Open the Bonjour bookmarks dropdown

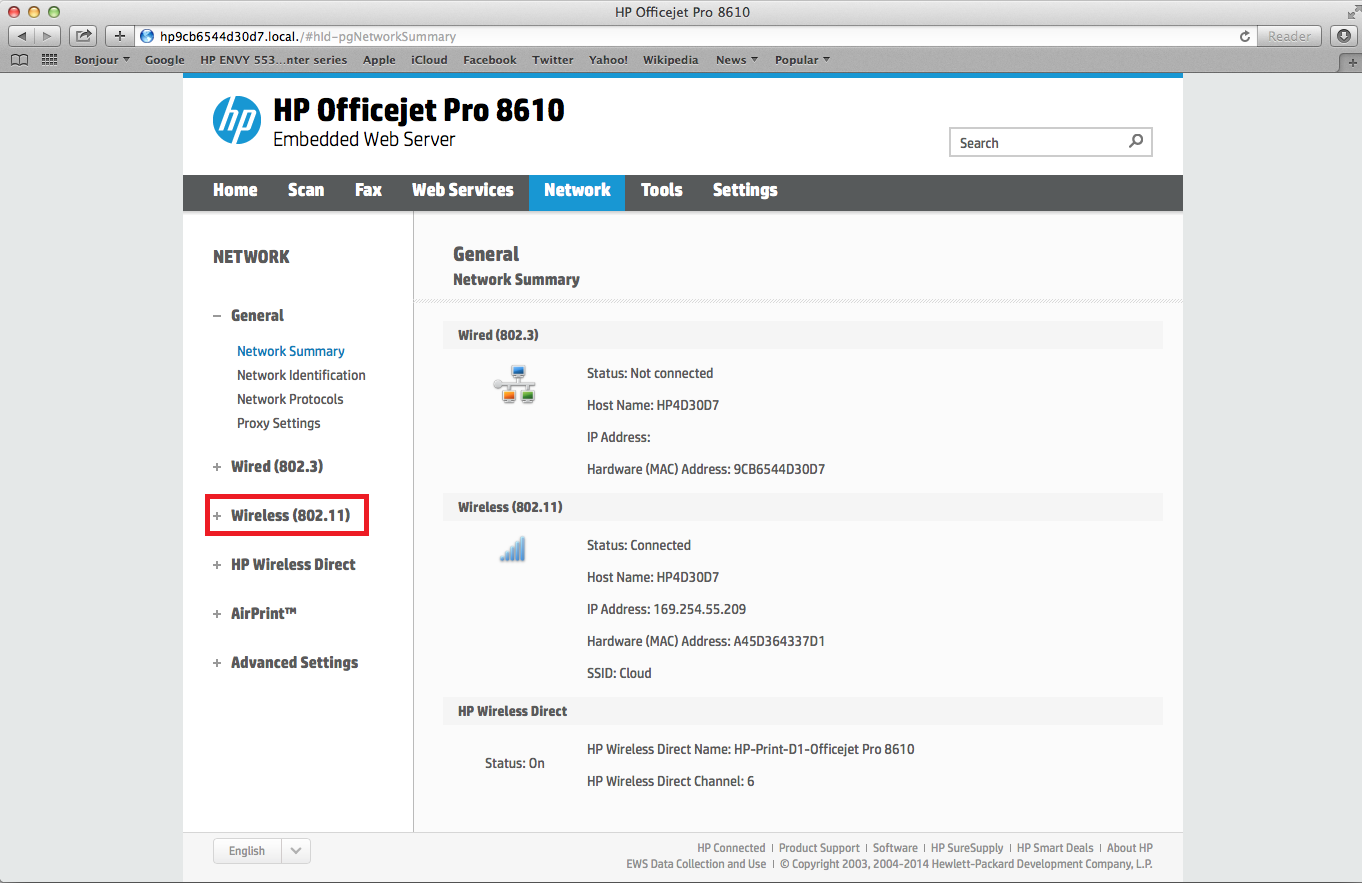coord(102,60)
